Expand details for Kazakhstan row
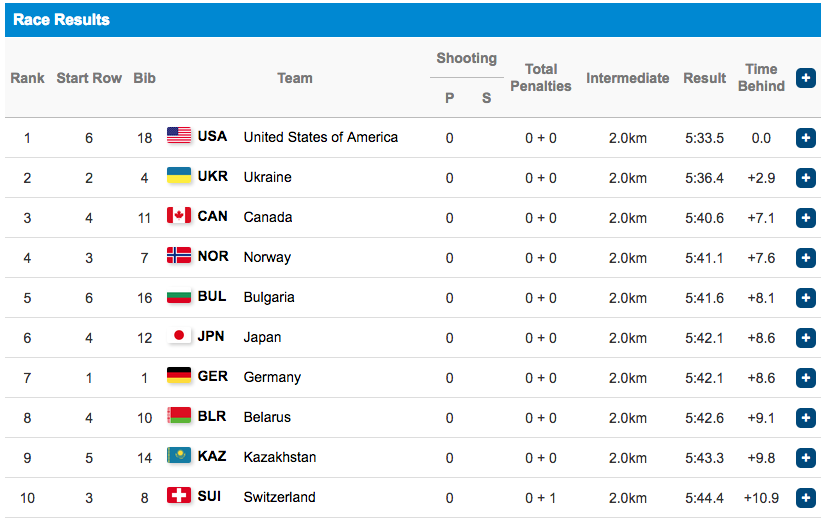Viewport: 833px width, 522px height. pos(805,458)
